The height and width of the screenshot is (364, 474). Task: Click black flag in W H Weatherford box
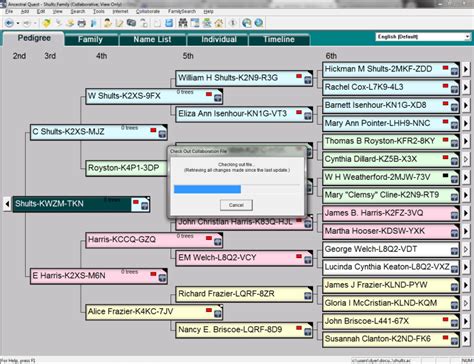click(x=445, y=175)
